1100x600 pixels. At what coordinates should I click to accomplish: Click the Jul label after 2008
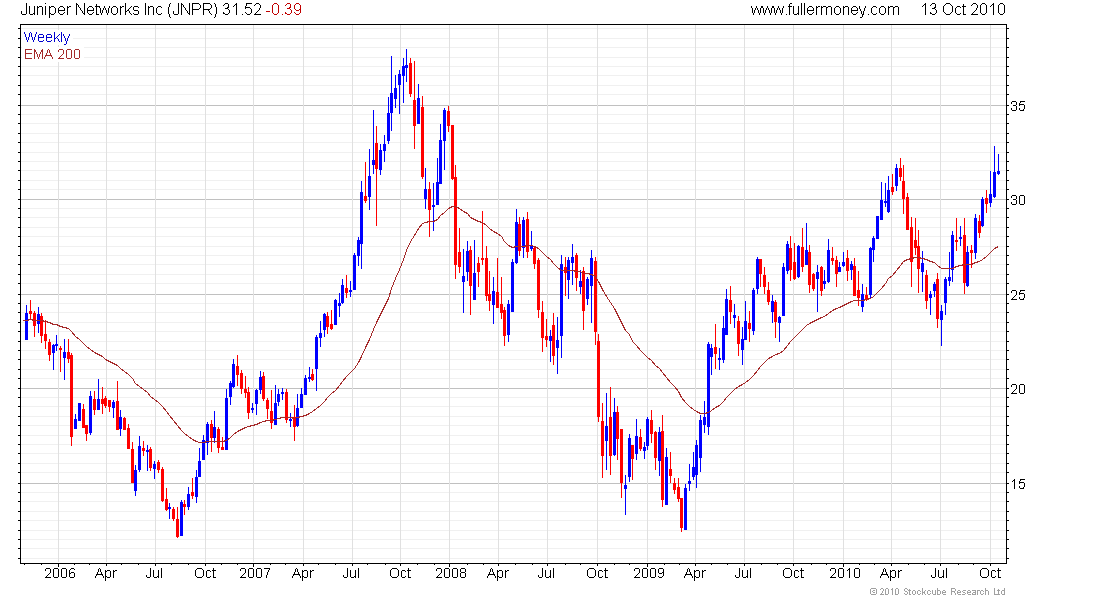click(x=546, y=573)
